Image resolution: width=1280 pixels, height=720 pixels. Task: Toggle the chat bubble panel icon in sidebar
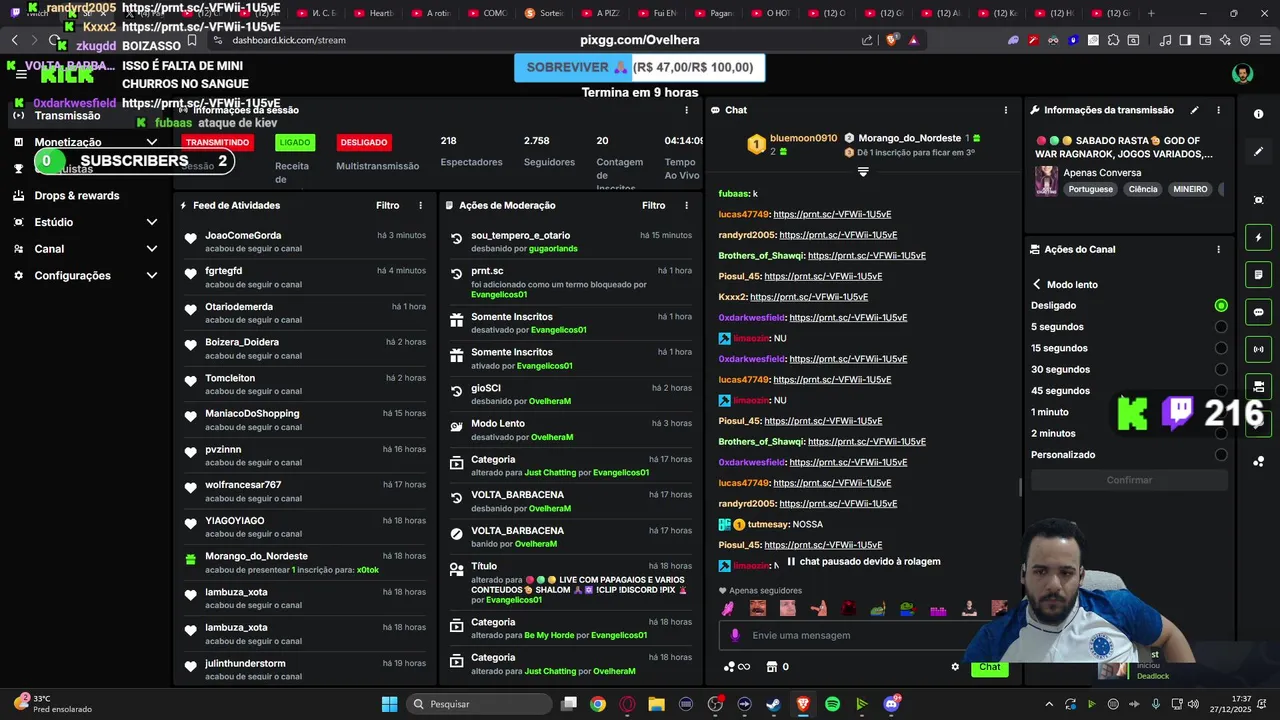[1258, 312]
